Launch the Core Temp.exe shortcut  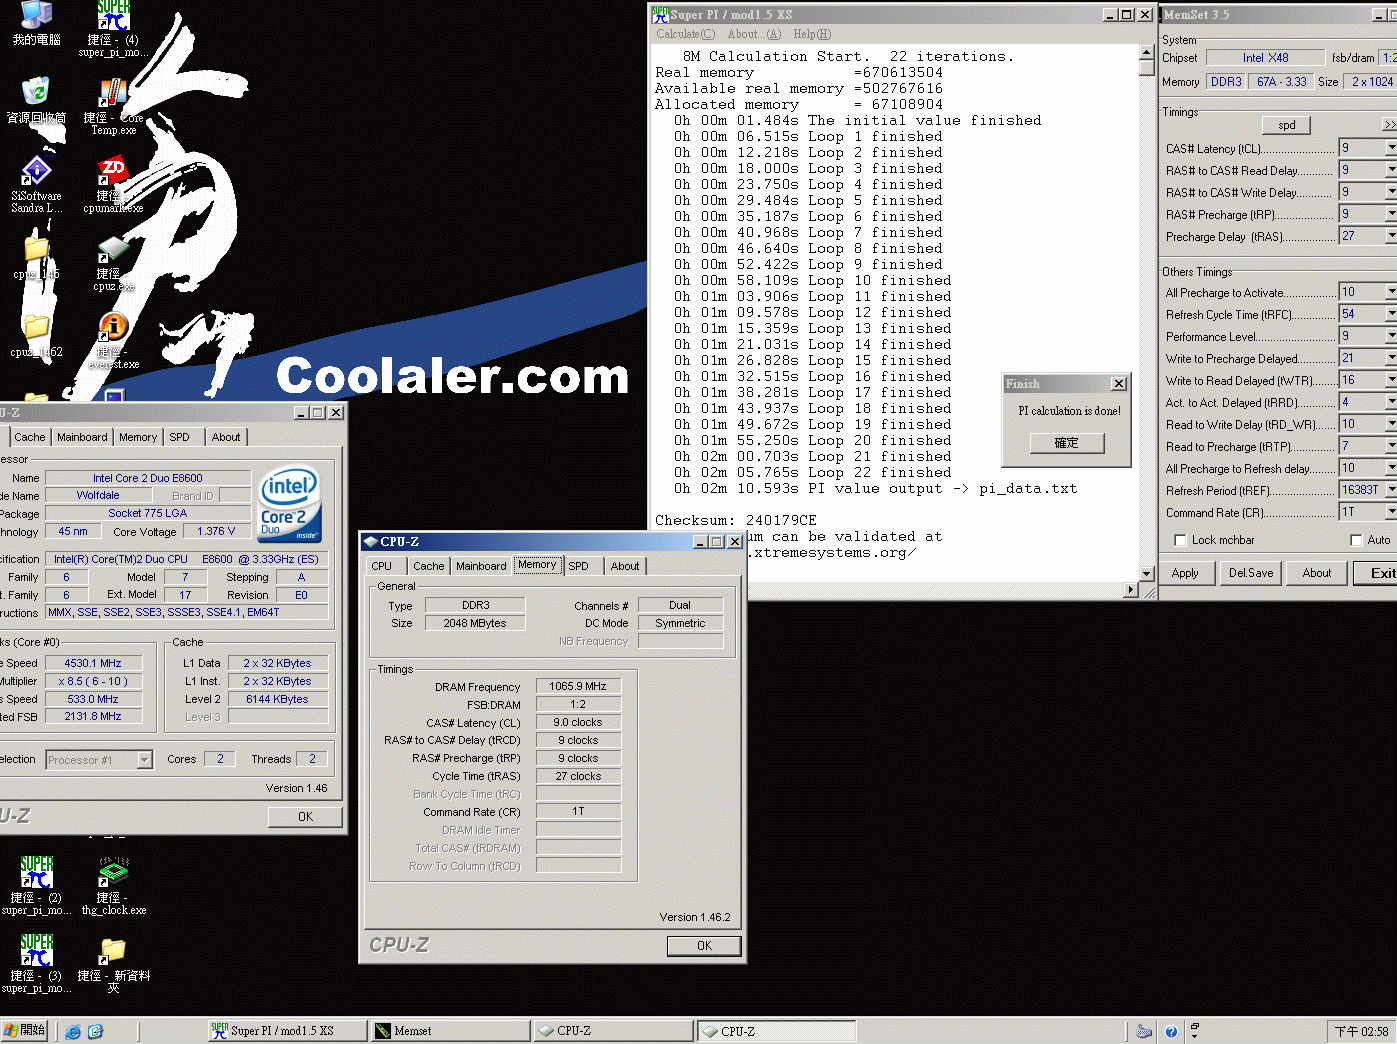coord(113,106)
